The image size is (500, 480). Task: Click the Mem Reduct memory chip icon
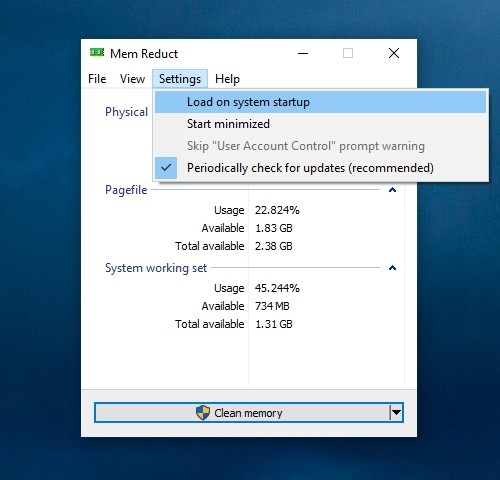pyautogui.click(x=97, y=53)
